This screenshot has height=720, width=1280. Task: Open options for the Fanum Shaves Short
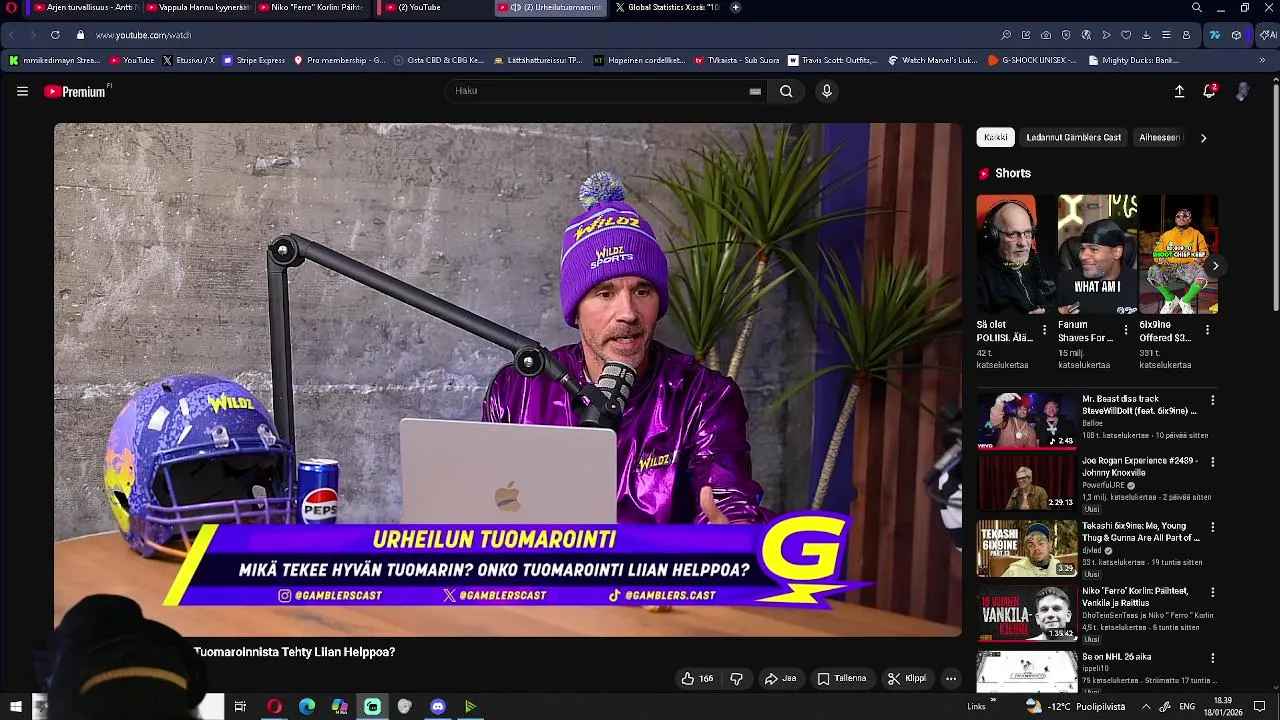pyautogui.click(x=1126, y=329)
